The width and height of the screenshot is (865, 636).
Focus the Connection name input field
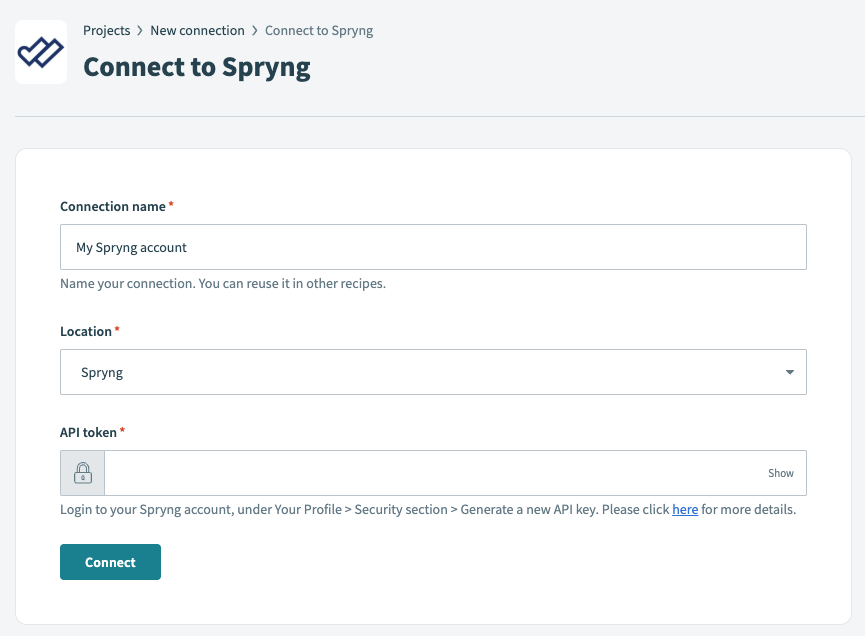[x=433, y=246]
